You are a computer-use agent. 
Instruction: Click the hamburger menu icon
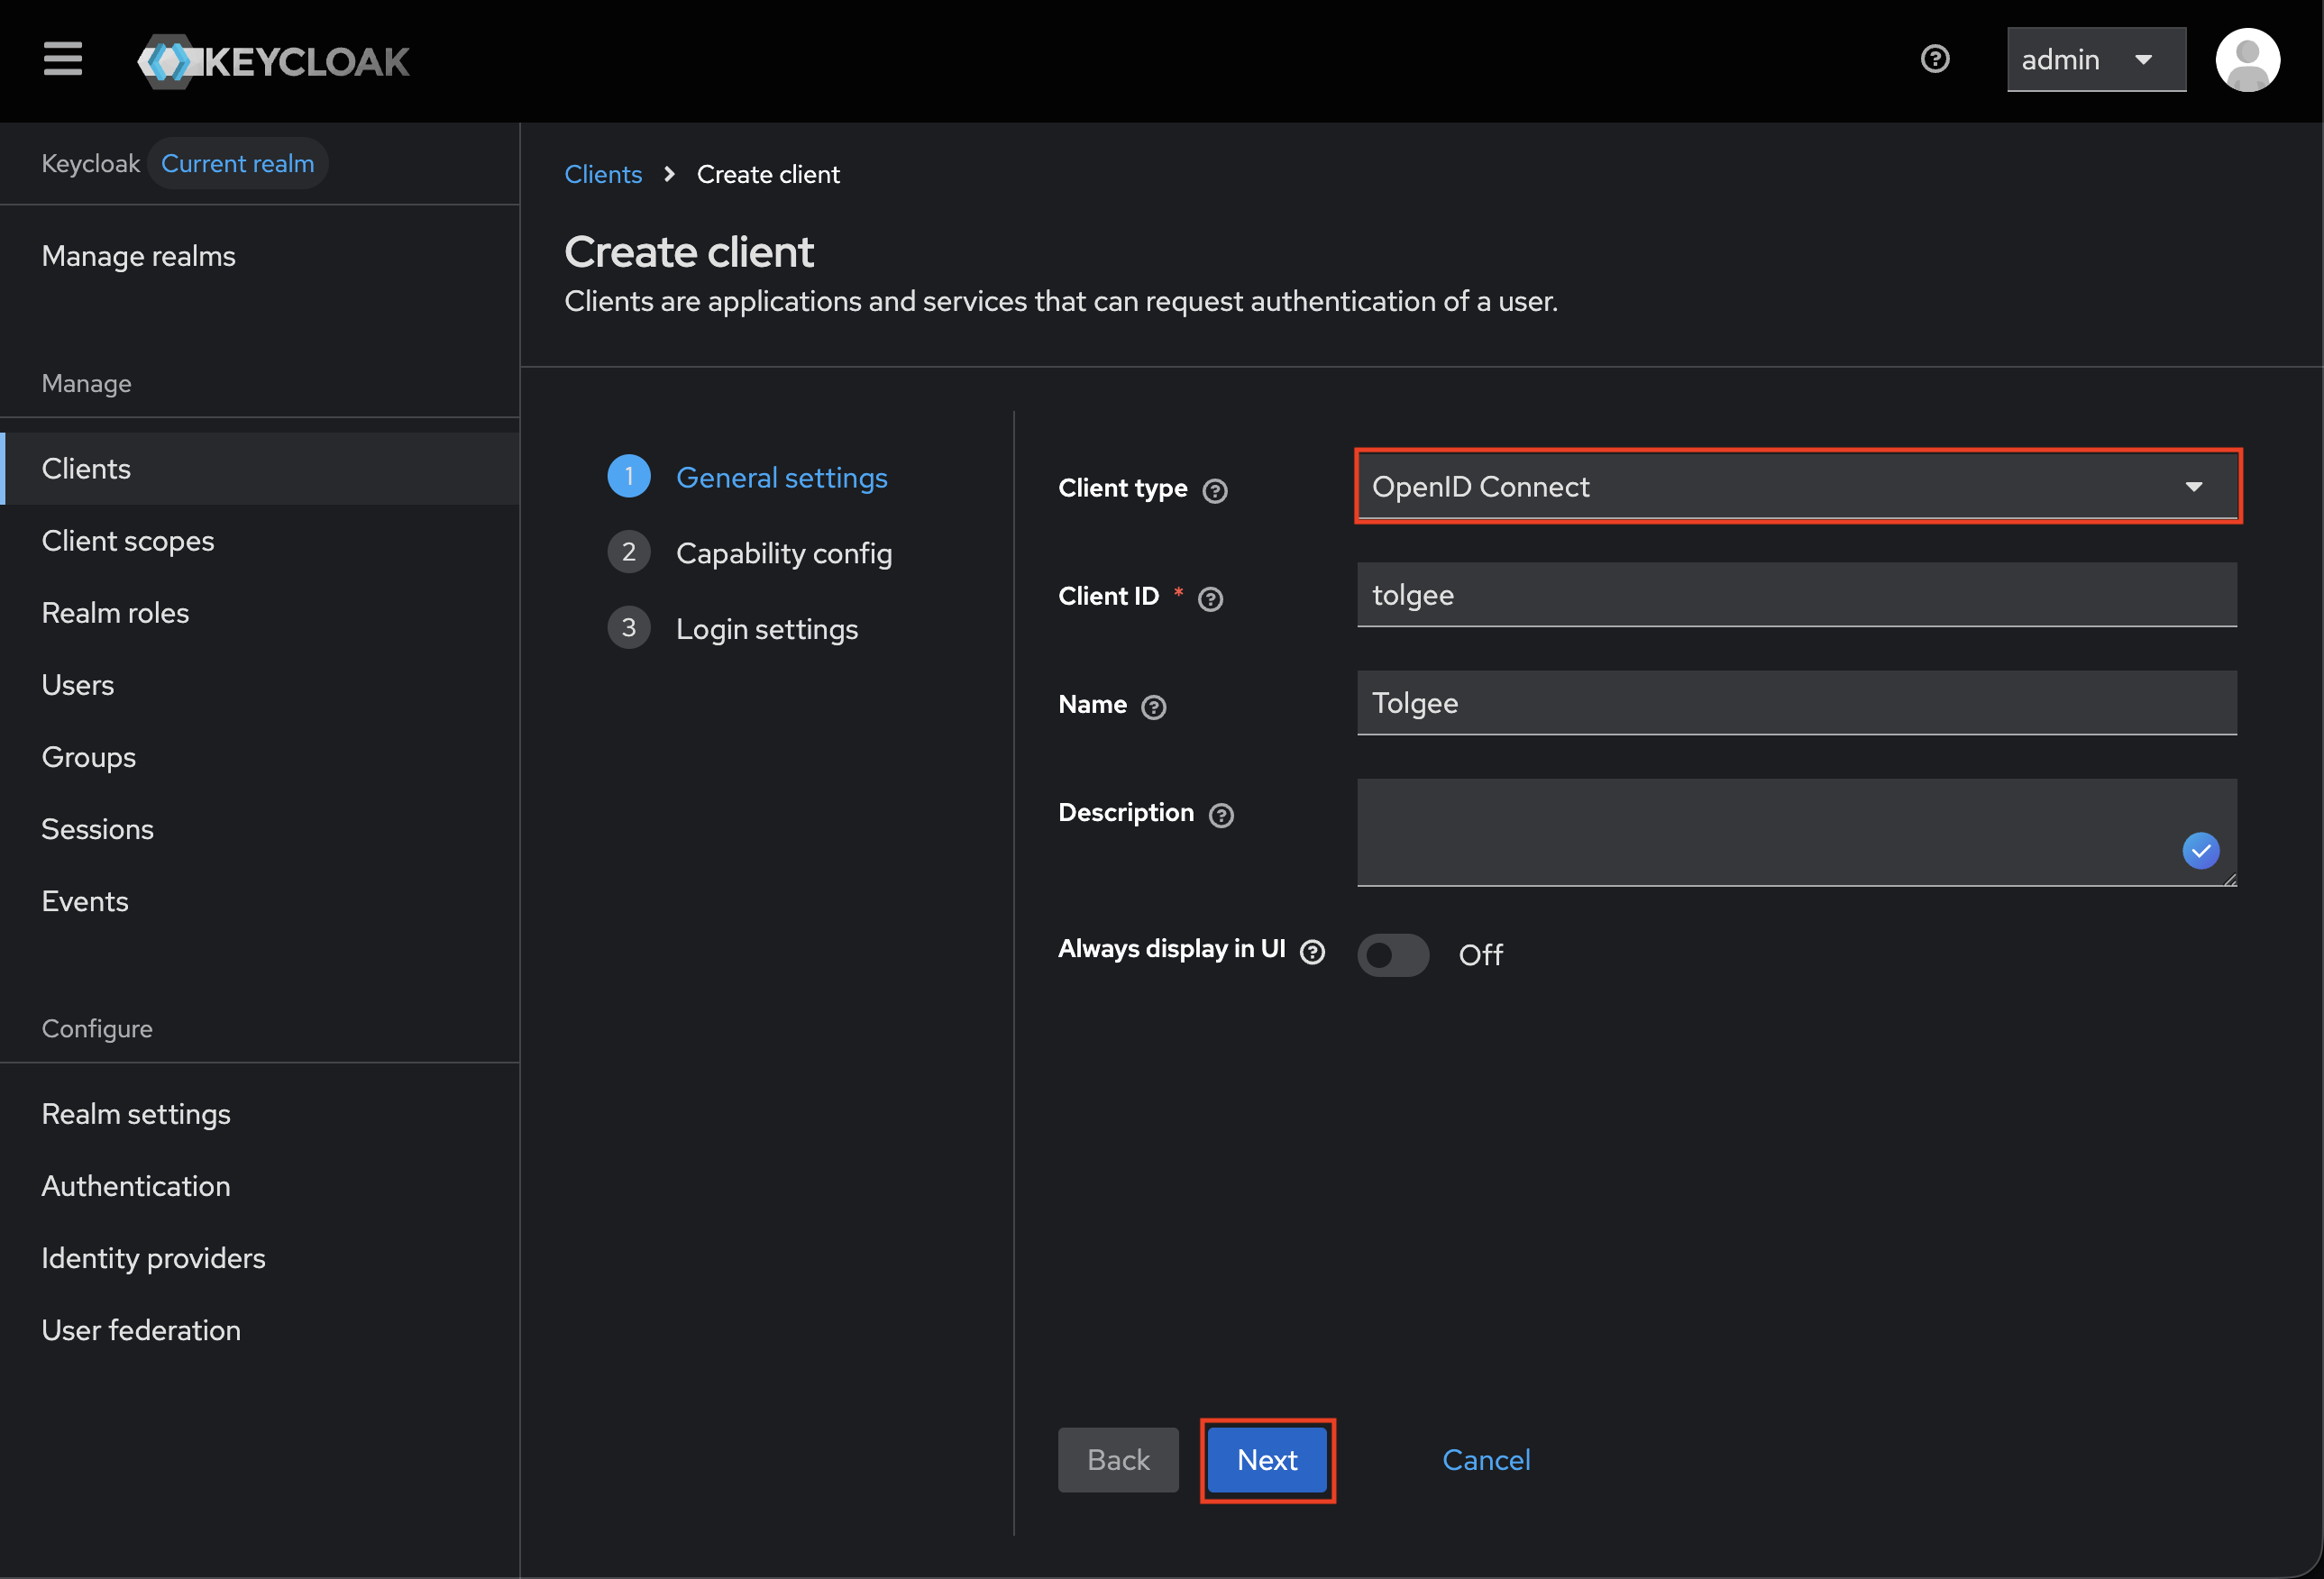click(x=62, y=59)
